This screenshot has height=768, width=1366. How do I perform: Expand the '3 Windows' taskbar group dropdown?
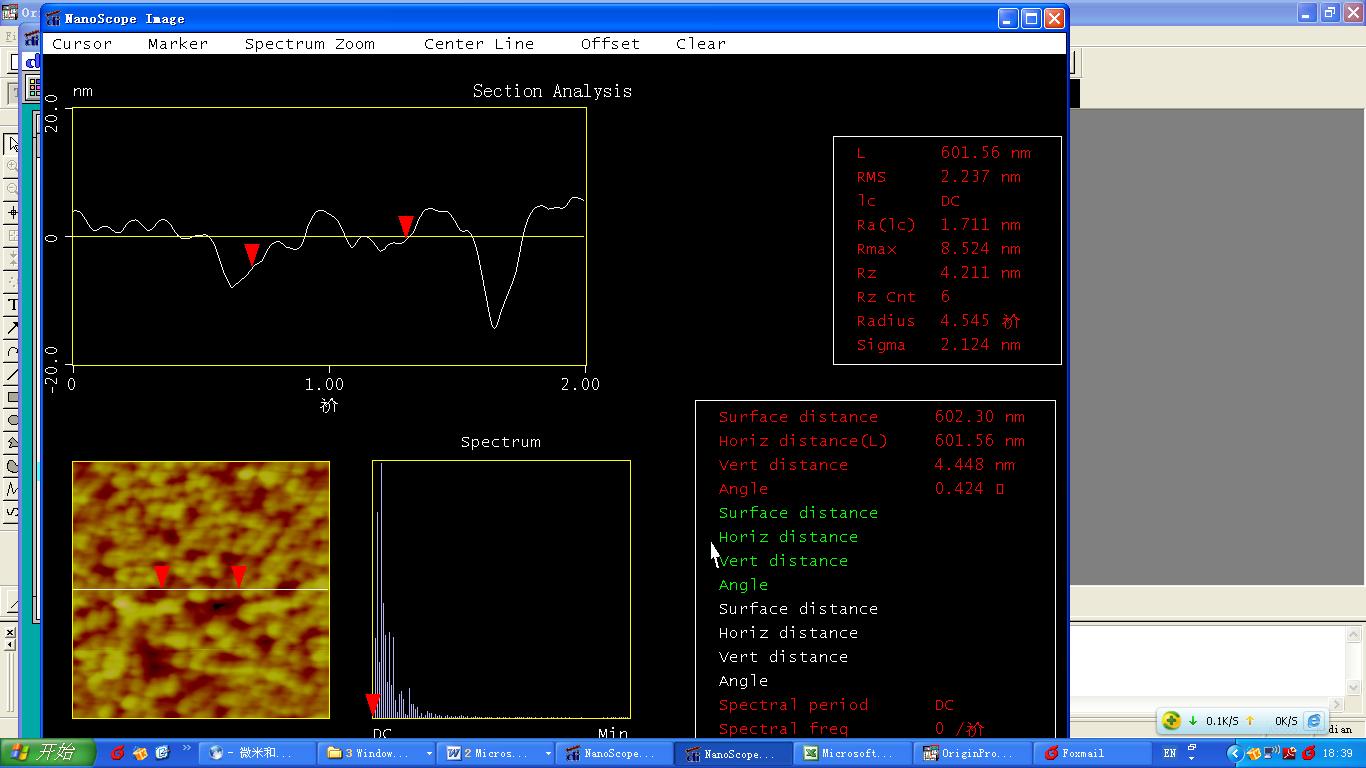coord(429,753)
